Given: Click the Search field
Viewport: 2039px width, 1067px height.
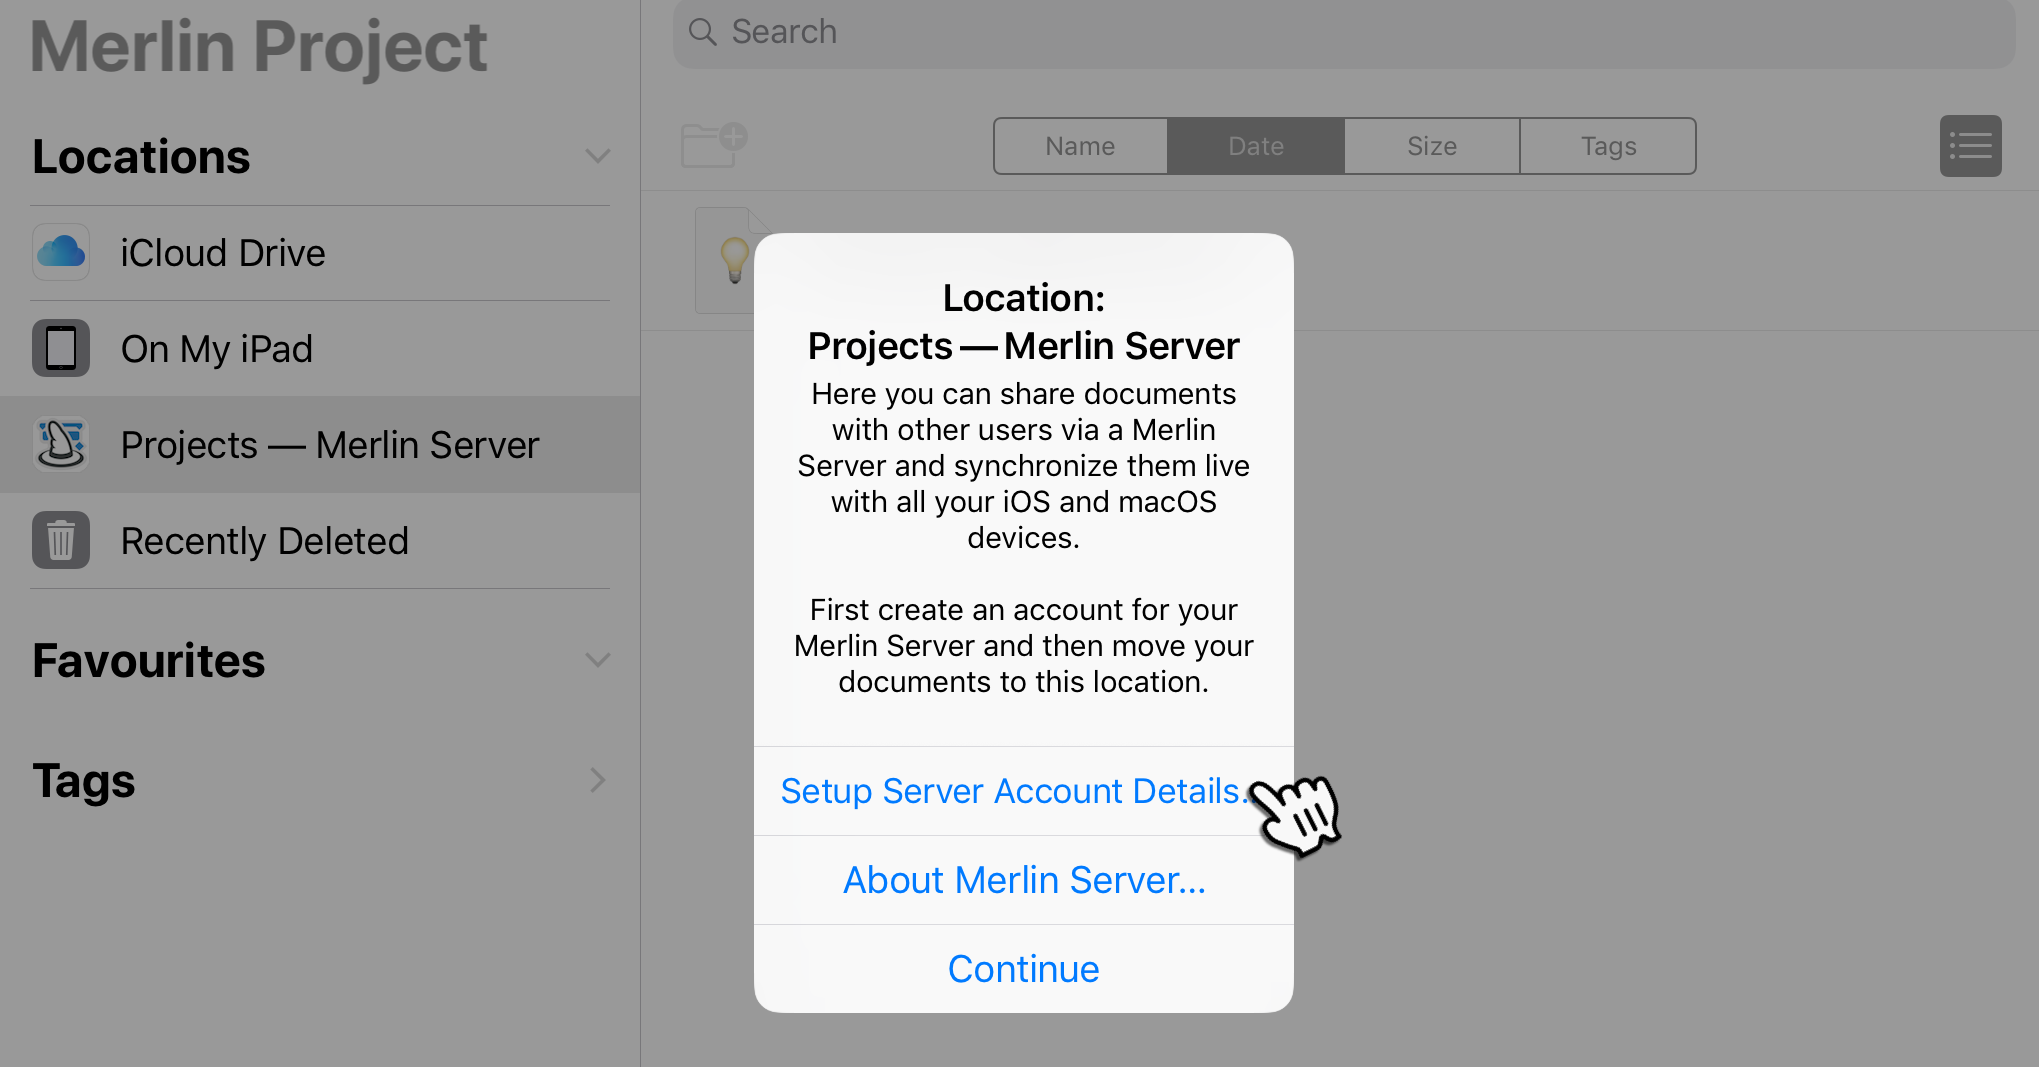Looking at the screenshot, I should [x=1344, y=33].
